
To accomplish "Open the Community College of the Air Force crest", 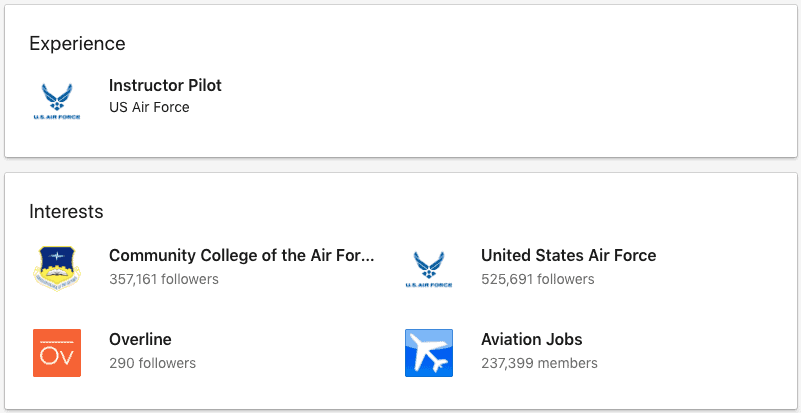I will coord(57,269).
